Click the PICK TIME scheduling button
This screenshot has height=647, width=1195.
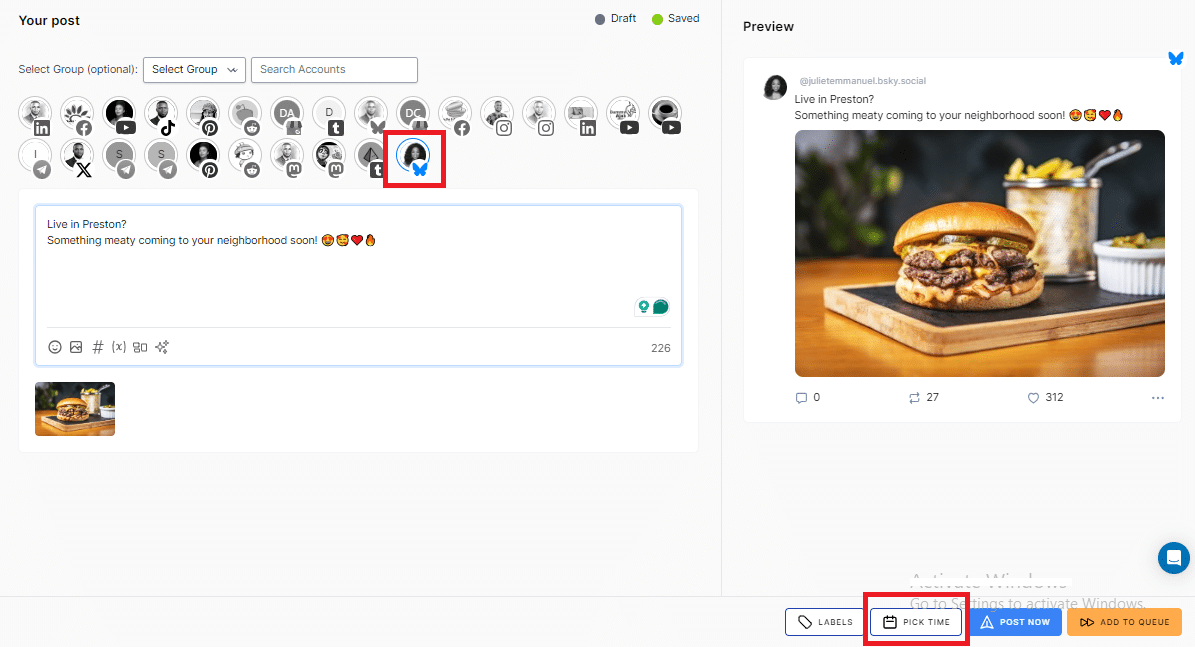(916, 621)
